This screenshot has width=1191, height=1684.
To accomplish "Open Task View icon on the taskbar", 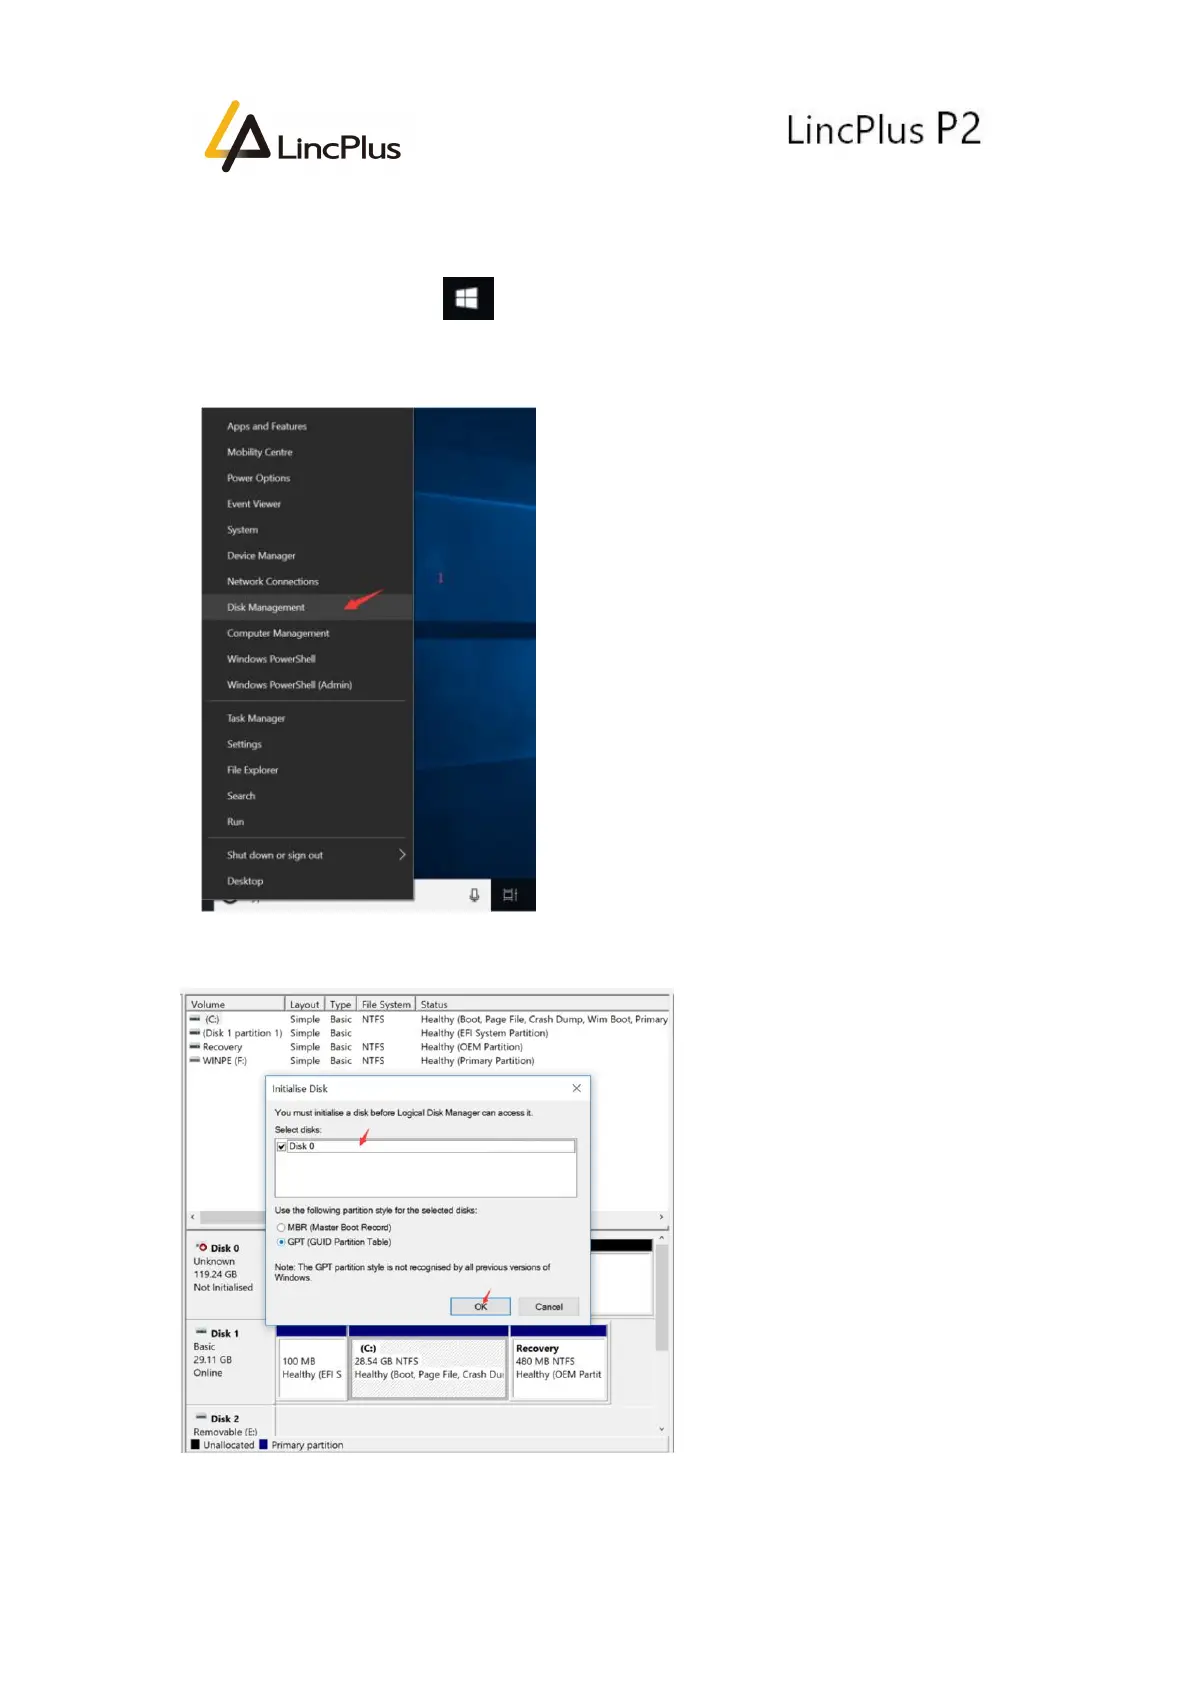I will click(x=510, y=895).
